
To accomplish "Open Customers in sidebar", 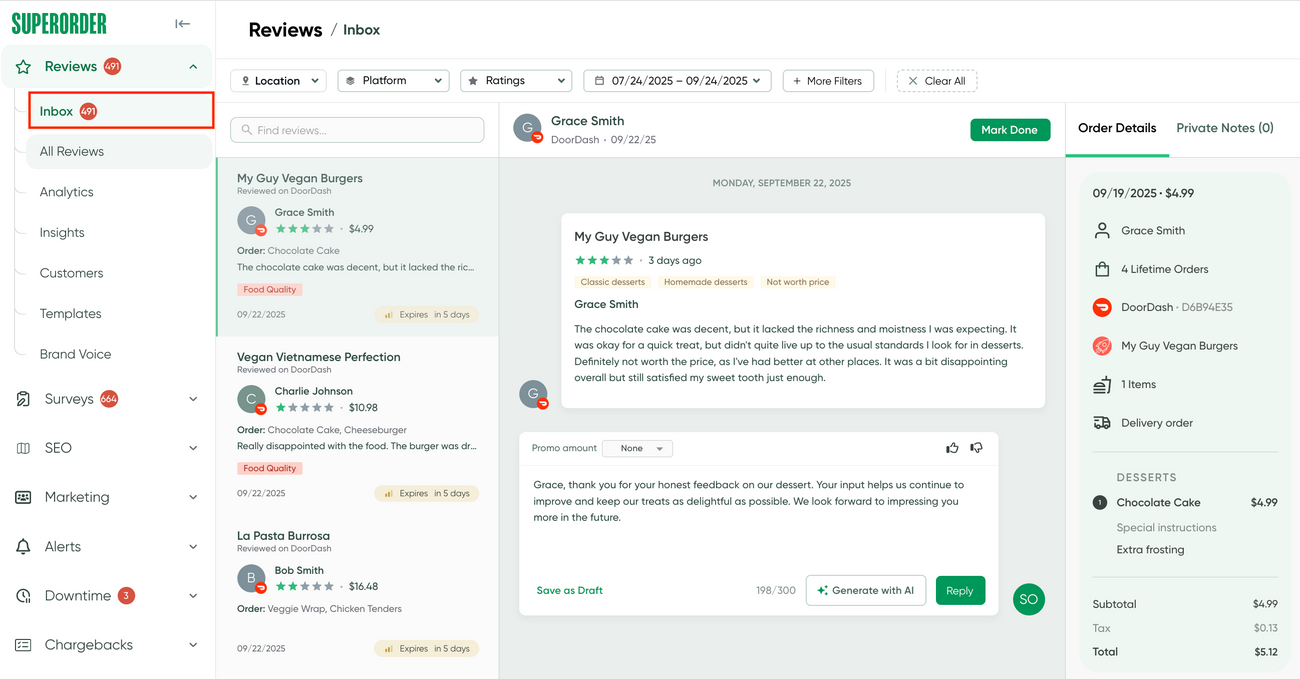I will [71, 273].
